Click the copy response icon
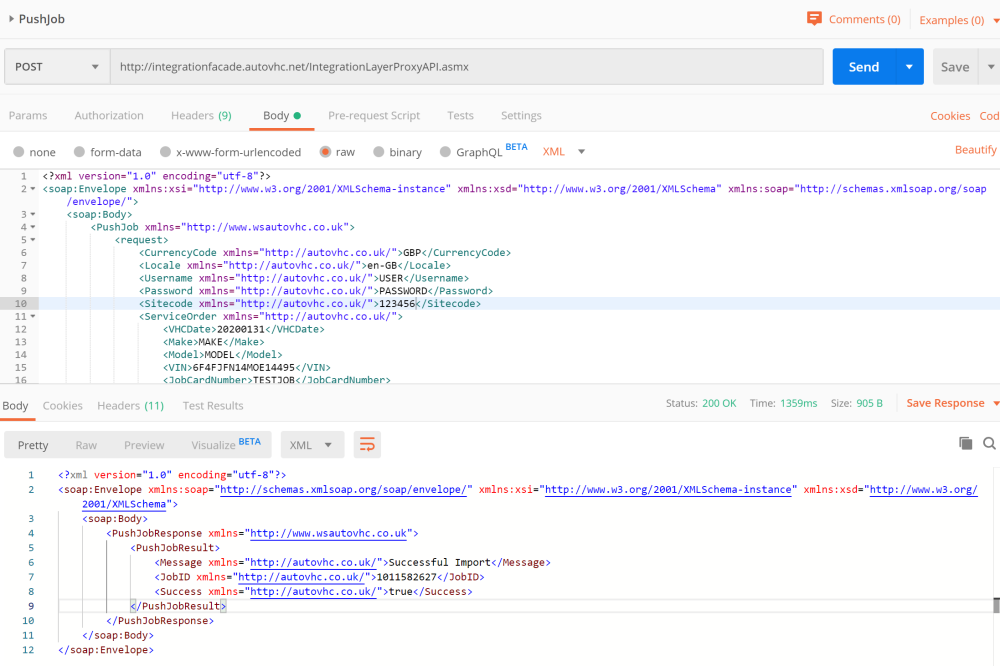The image size is (1000, 666). [x=965, y=444]
